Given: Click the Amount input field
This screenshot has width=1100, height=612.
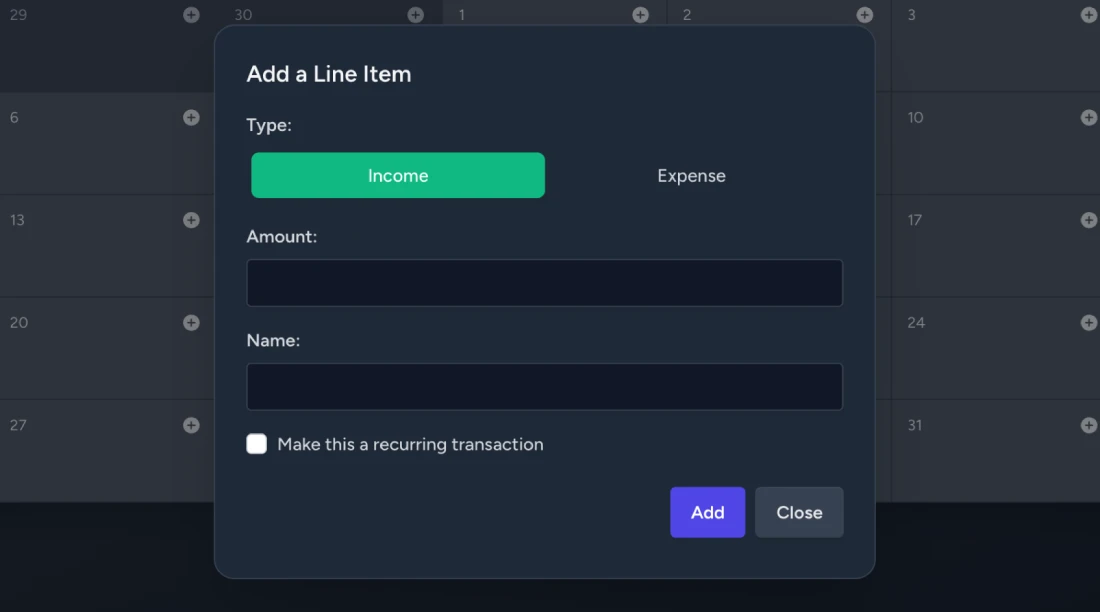Looking at the screenshot, I should [x=544, y=282].
